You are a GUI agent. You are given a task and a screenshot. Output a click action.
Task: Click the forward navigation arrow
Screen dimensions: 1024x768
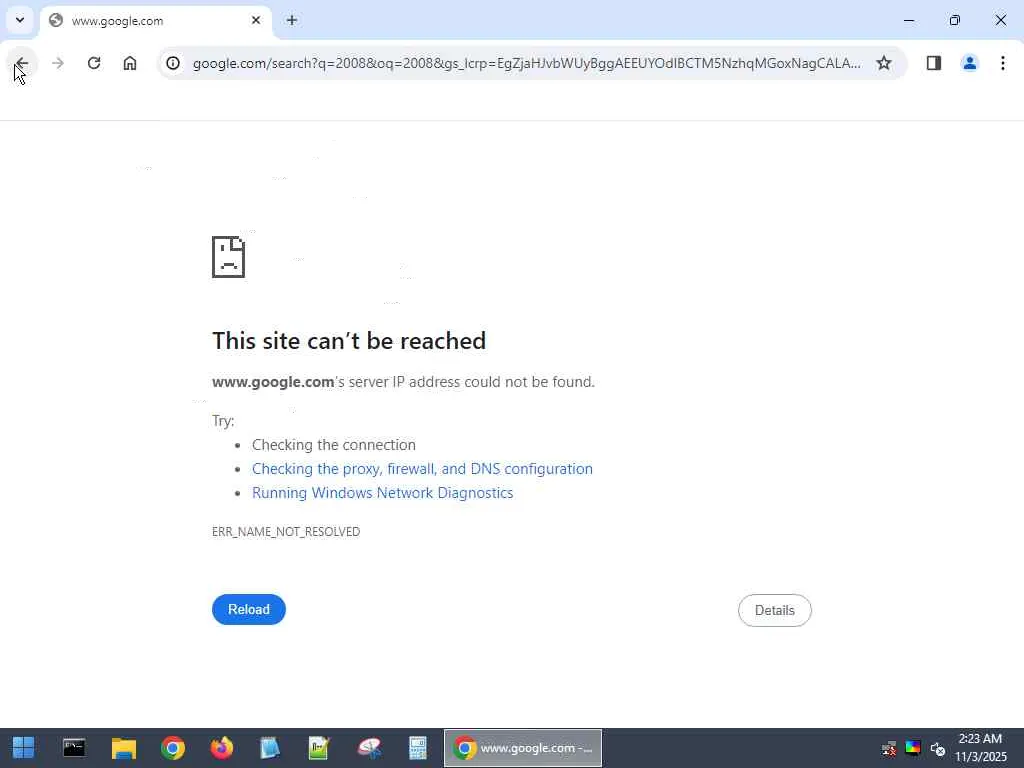(57, 63)
